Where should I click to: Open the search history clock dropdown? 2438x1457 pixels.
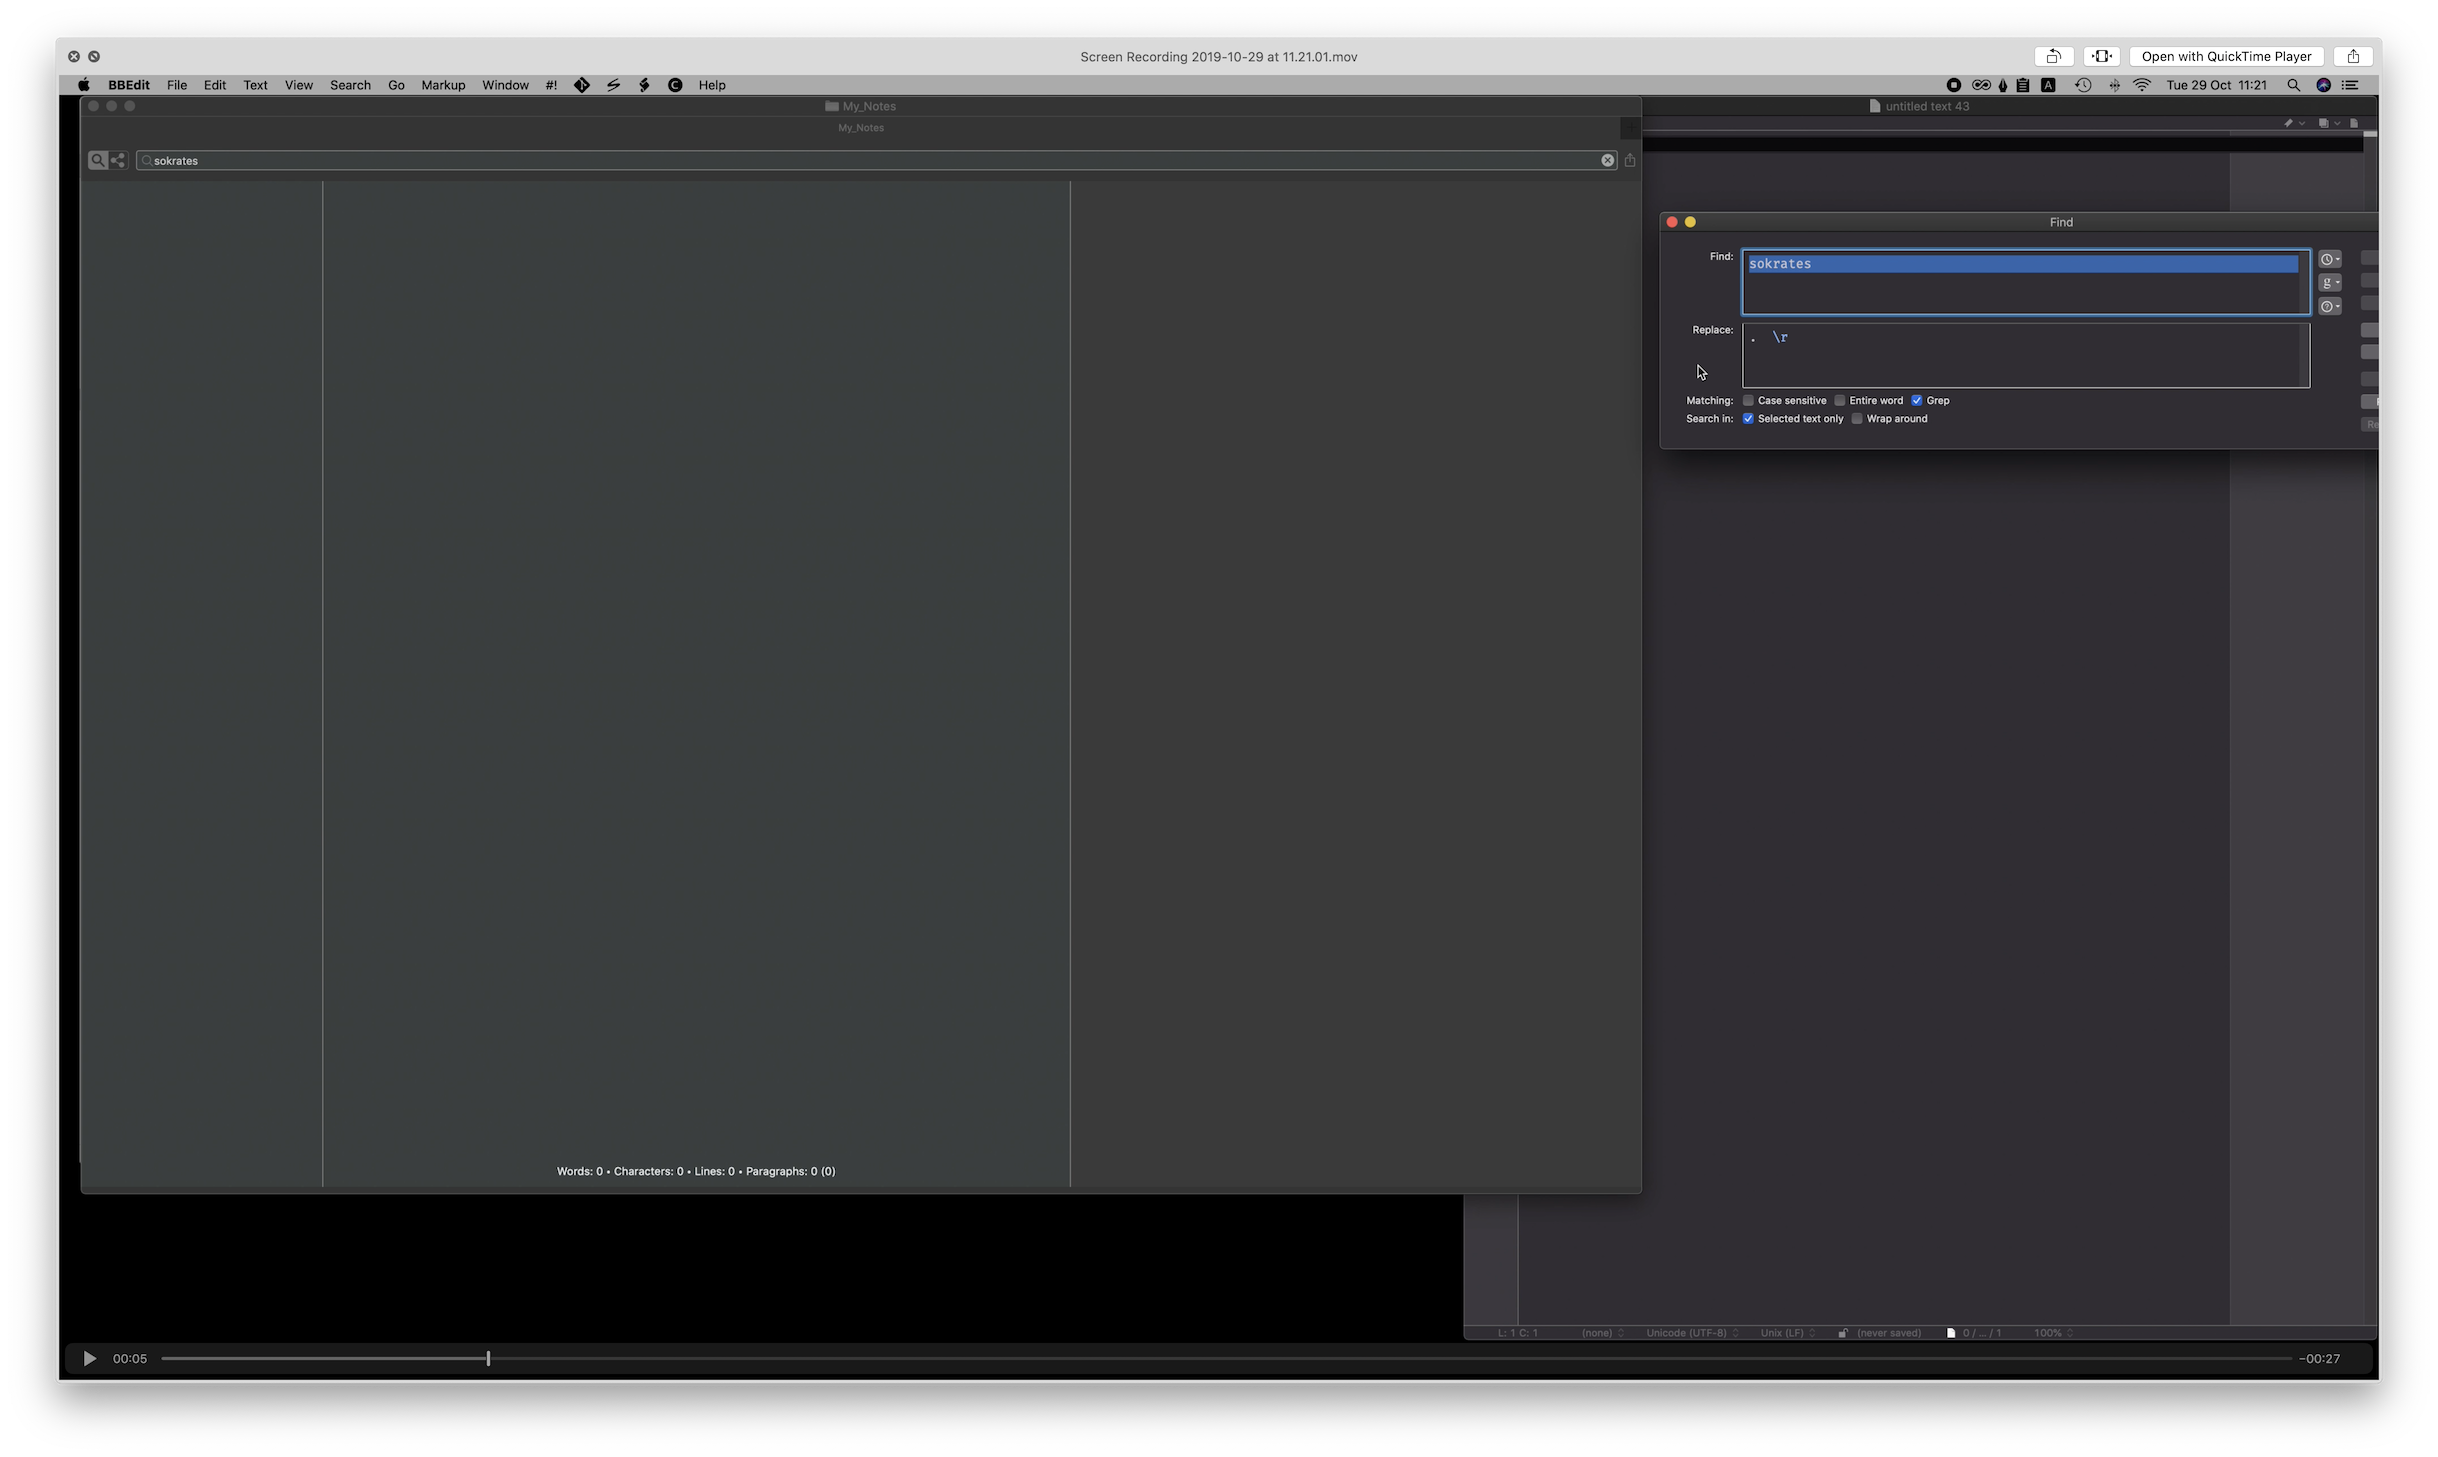click(2329, 259)
